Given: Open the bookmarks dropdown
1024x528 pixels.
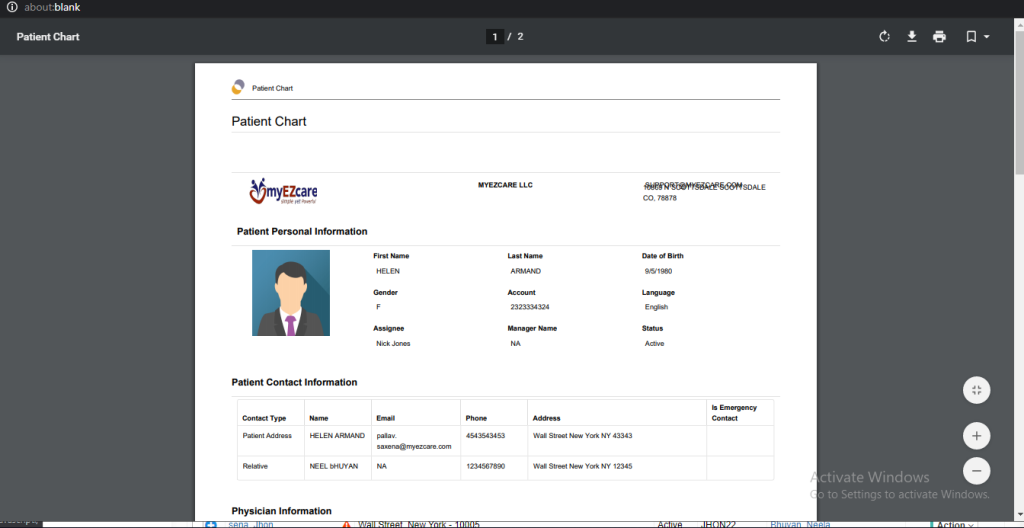Looking at the screenshot, I should (x=978, y=37).
